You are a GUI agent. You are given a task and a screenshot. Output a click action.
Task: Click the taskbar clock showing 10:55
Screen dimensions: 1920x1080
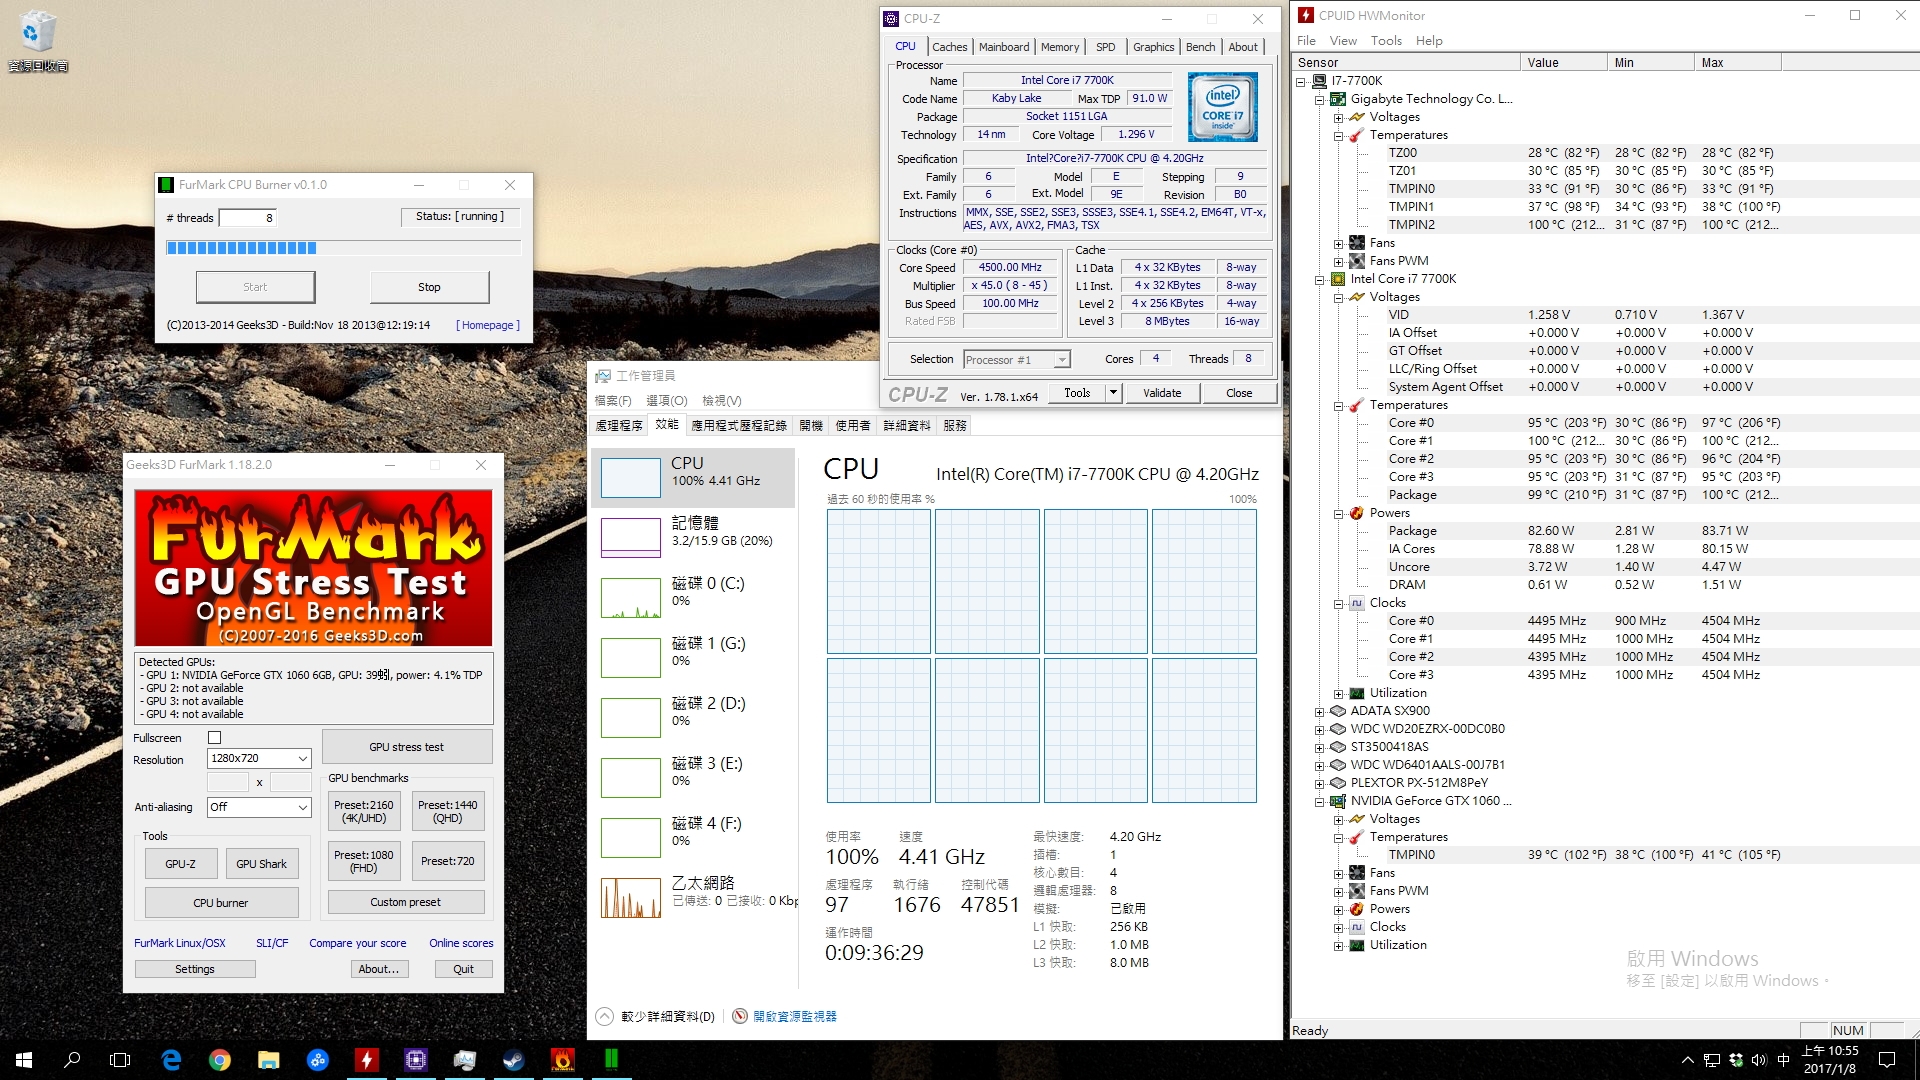[x=1830, y=1060]
